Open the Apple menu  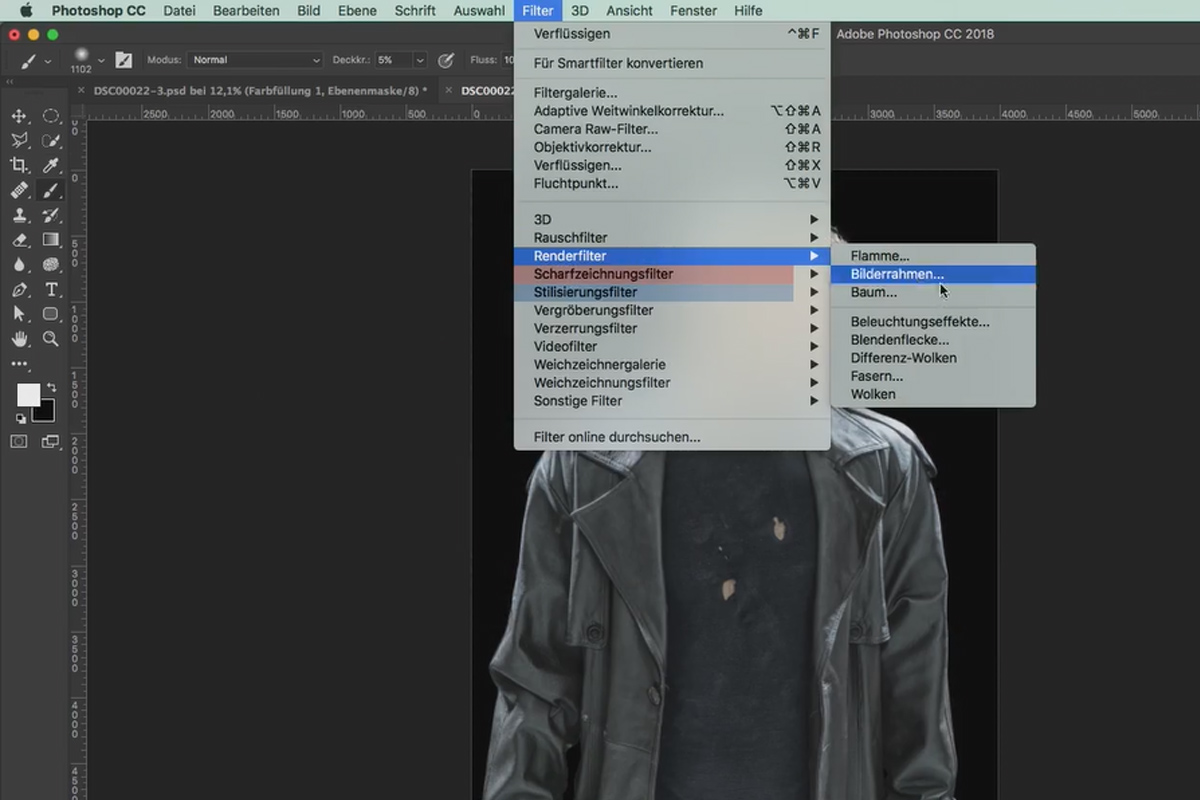click(x=25, y=11)
